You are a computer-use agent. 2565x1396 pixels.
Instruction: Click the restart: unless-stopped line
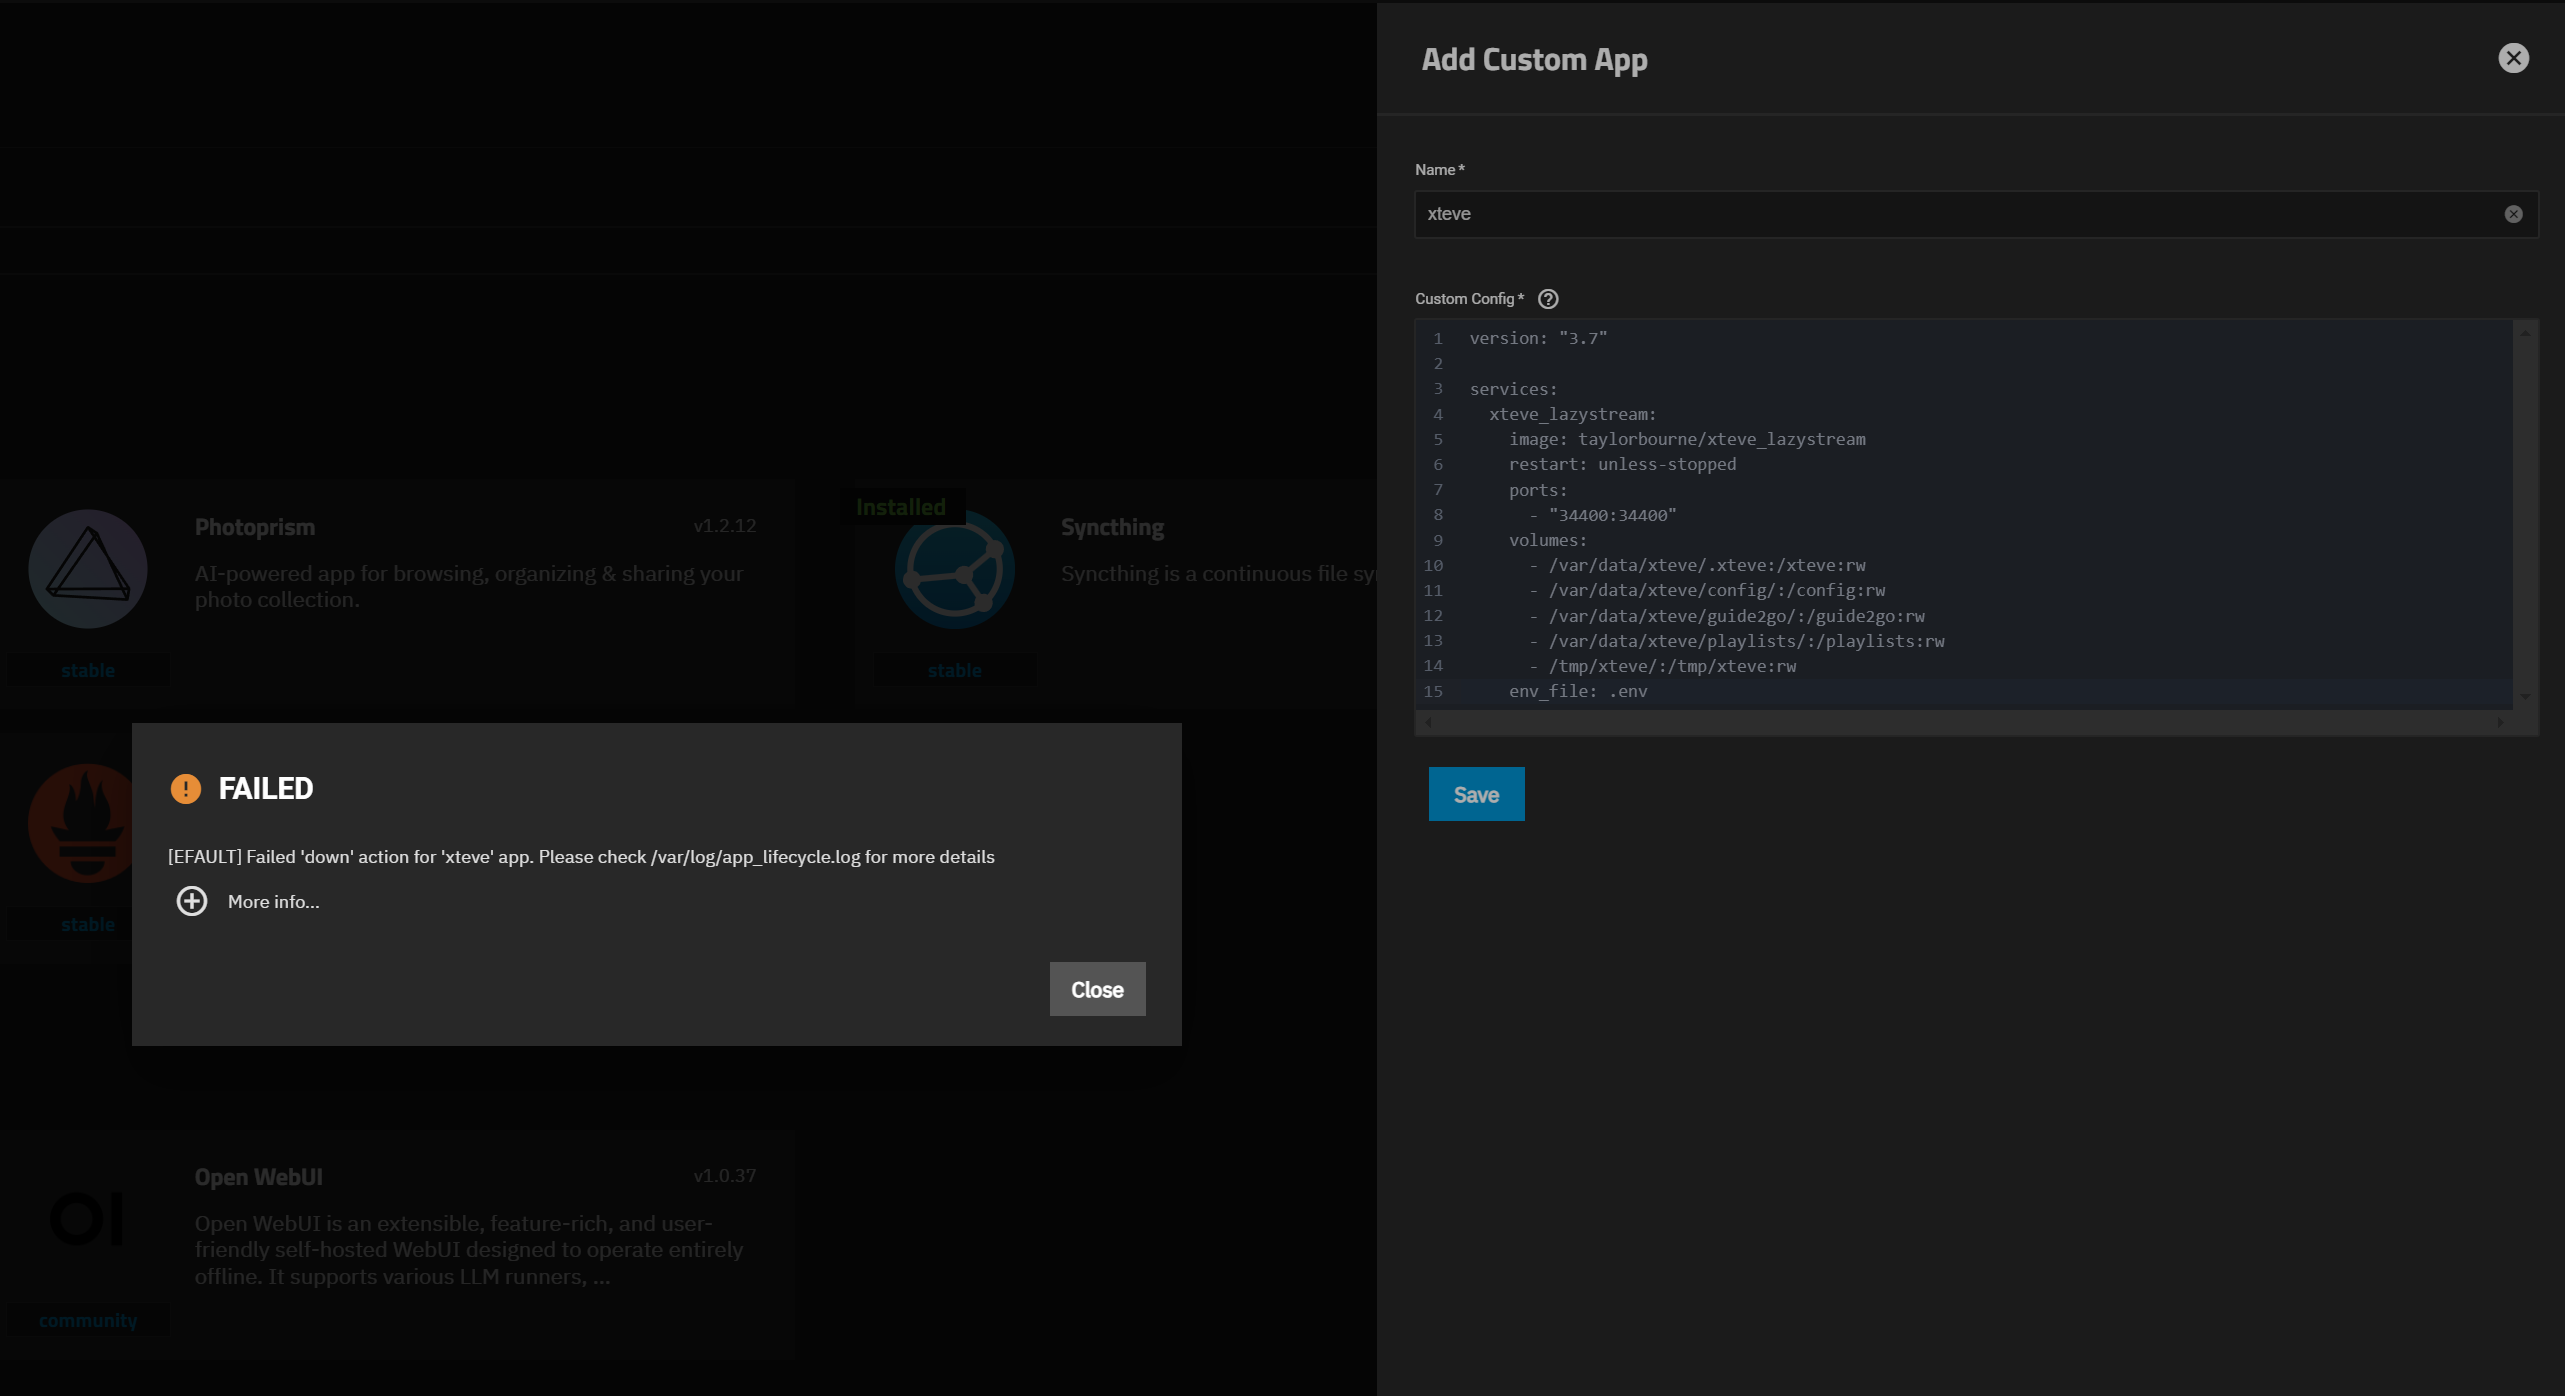coord(1622,464)
